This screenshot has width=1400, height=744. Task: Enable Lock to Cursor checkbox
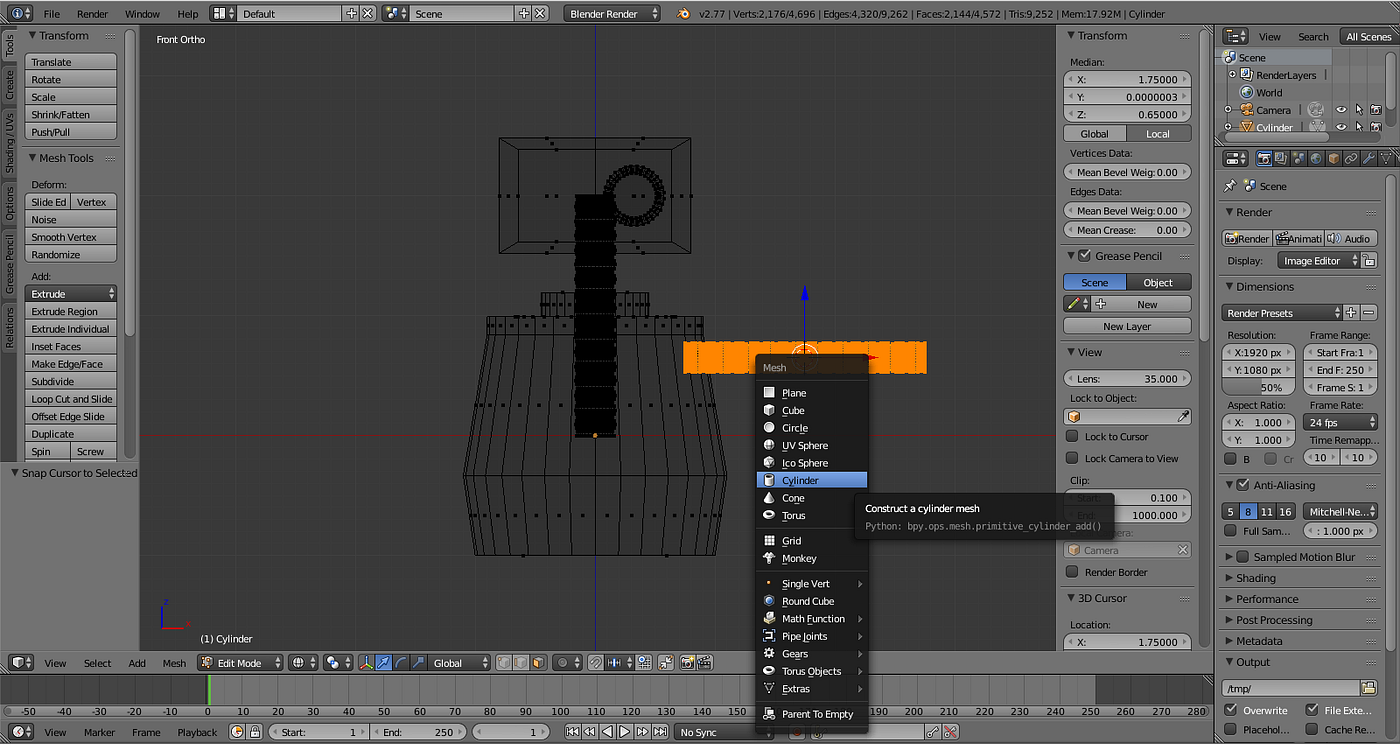(x=1073, y=436)
